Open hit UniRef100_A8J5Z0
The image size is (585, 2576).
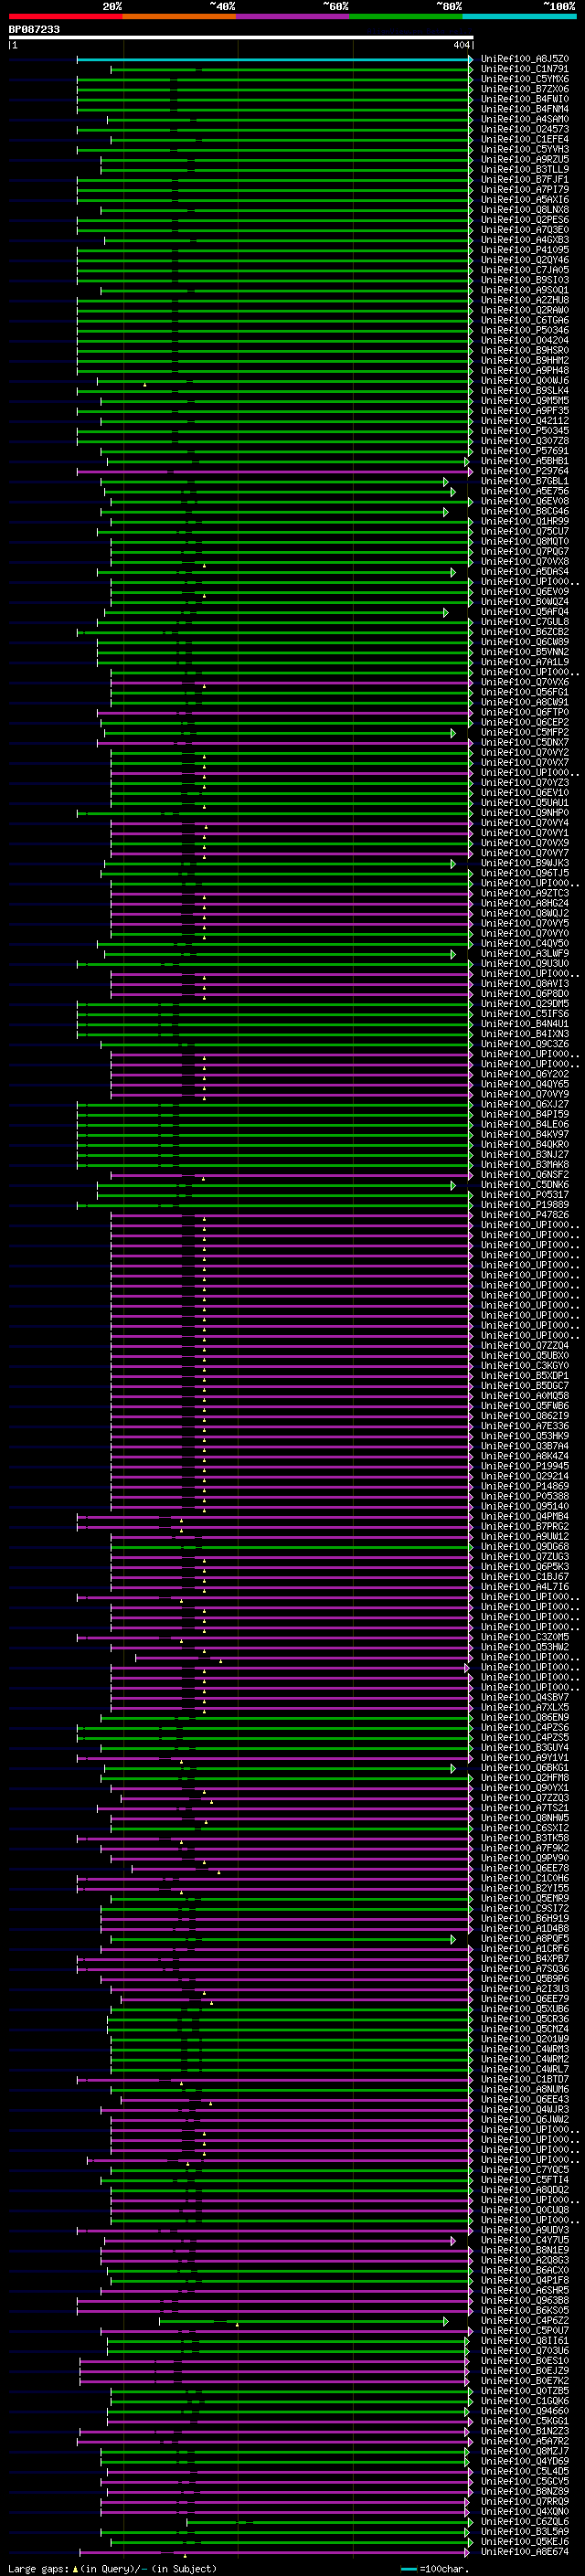coord(525,59)
